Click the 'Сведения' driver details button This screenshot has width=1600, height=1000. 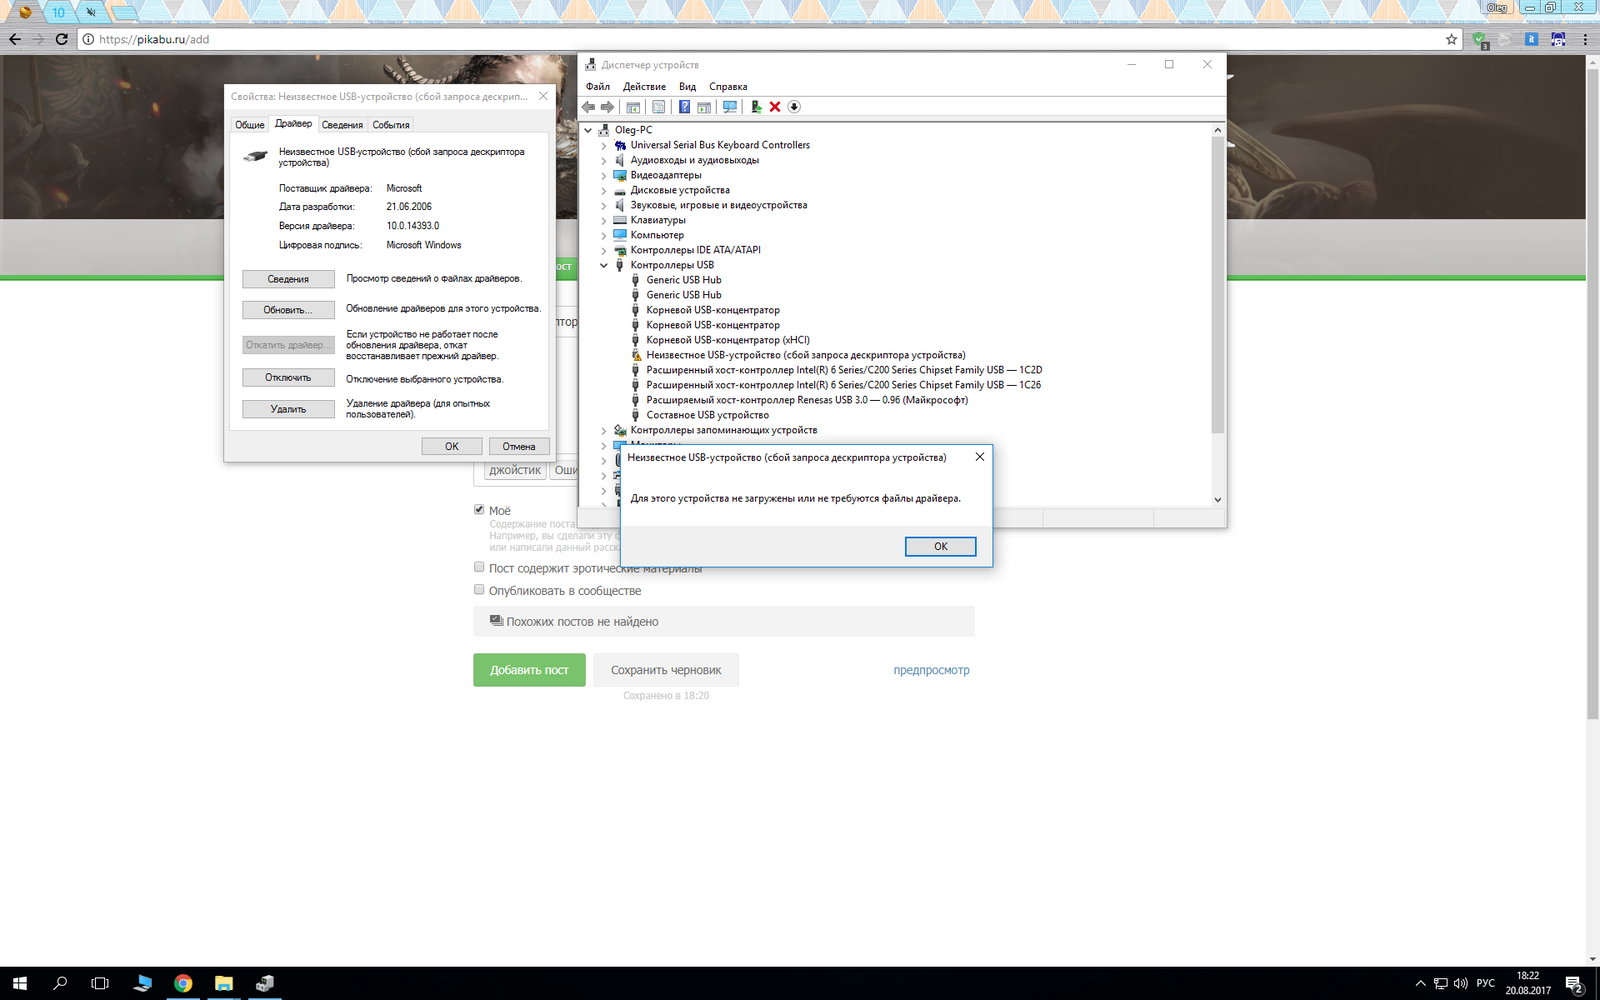coord(288,279)
